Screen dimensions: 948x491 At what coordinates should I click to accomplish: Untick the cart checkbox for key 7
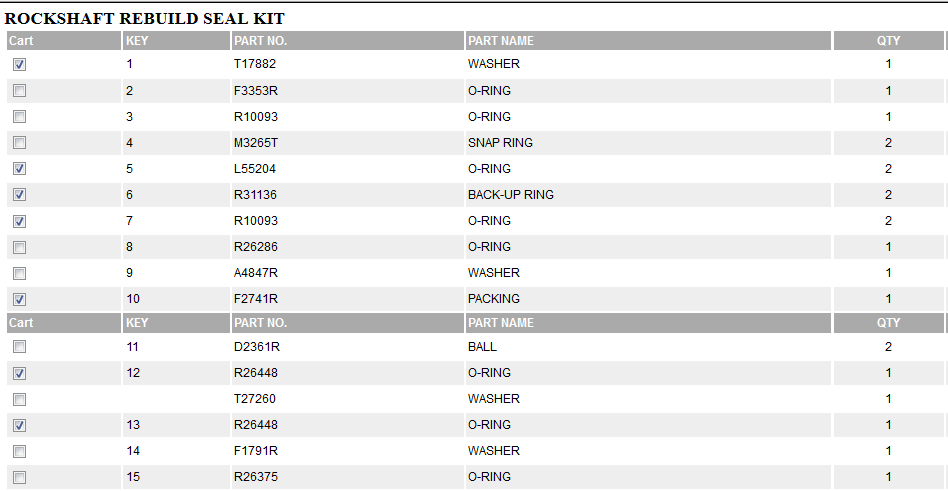tap(20, 221)
